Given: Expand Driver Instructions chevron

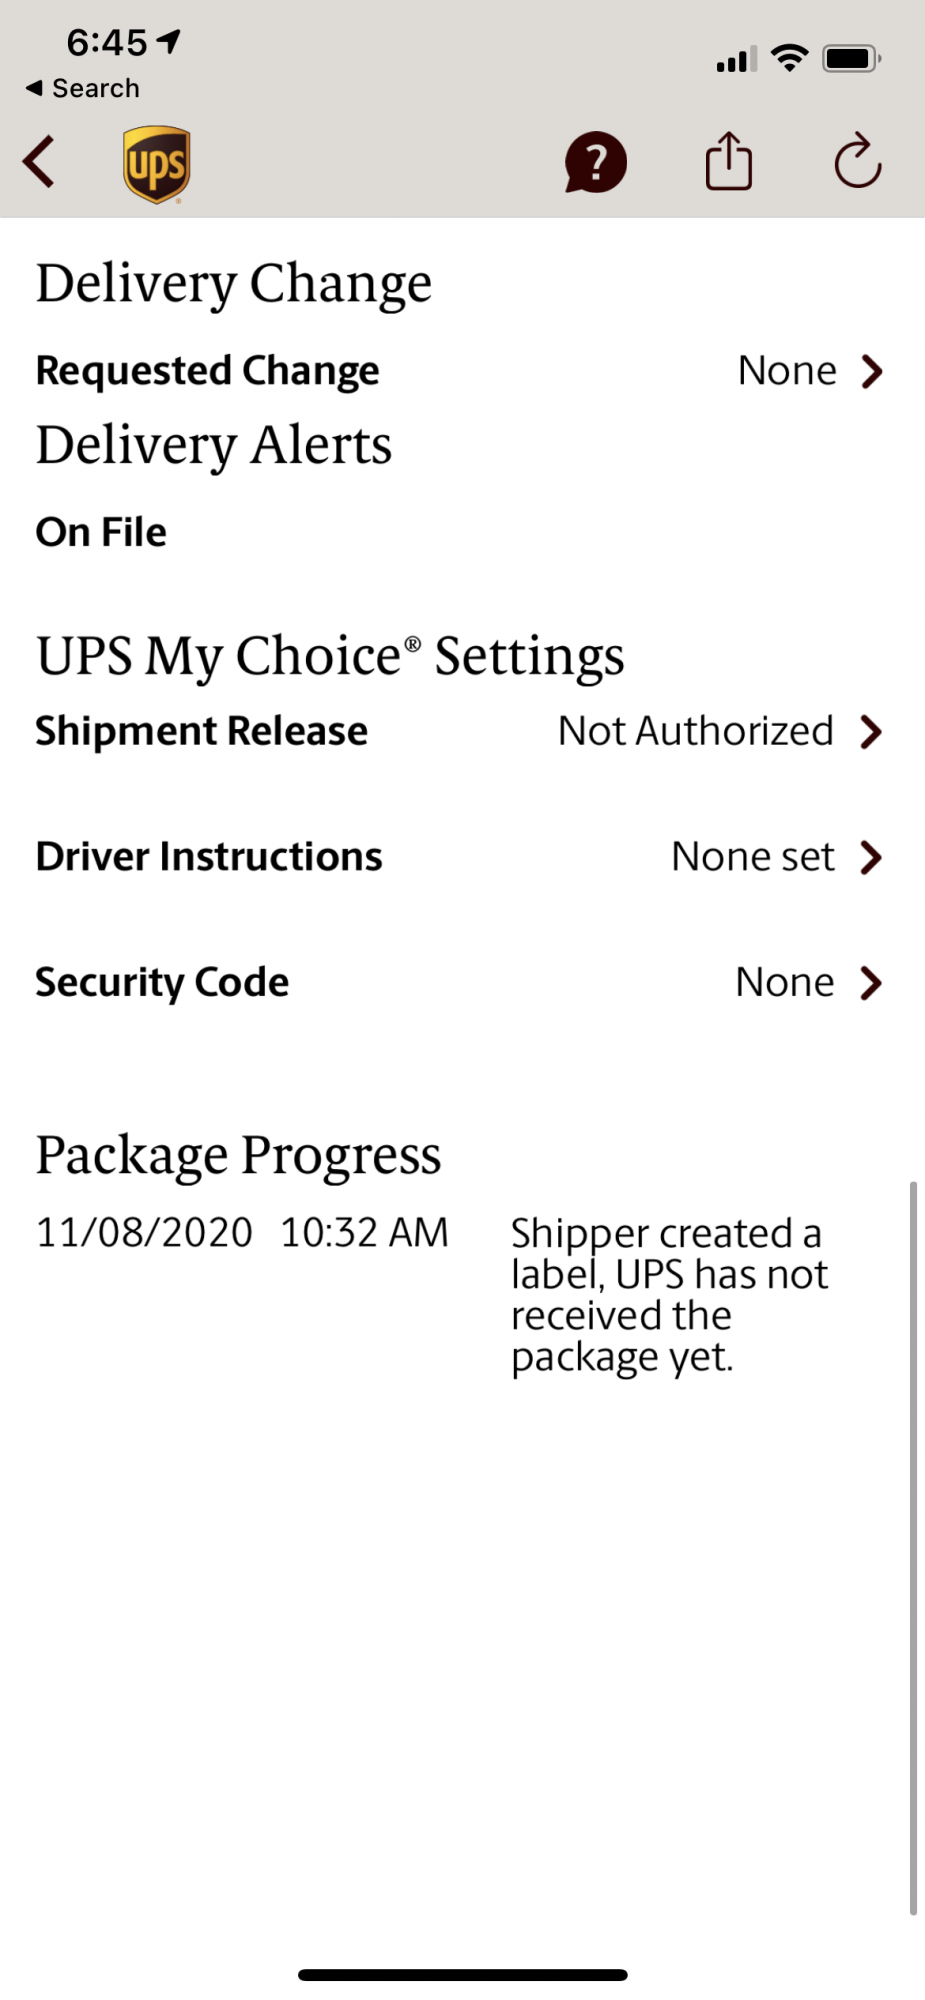Looking at the screenshot, I should (872, 858).
